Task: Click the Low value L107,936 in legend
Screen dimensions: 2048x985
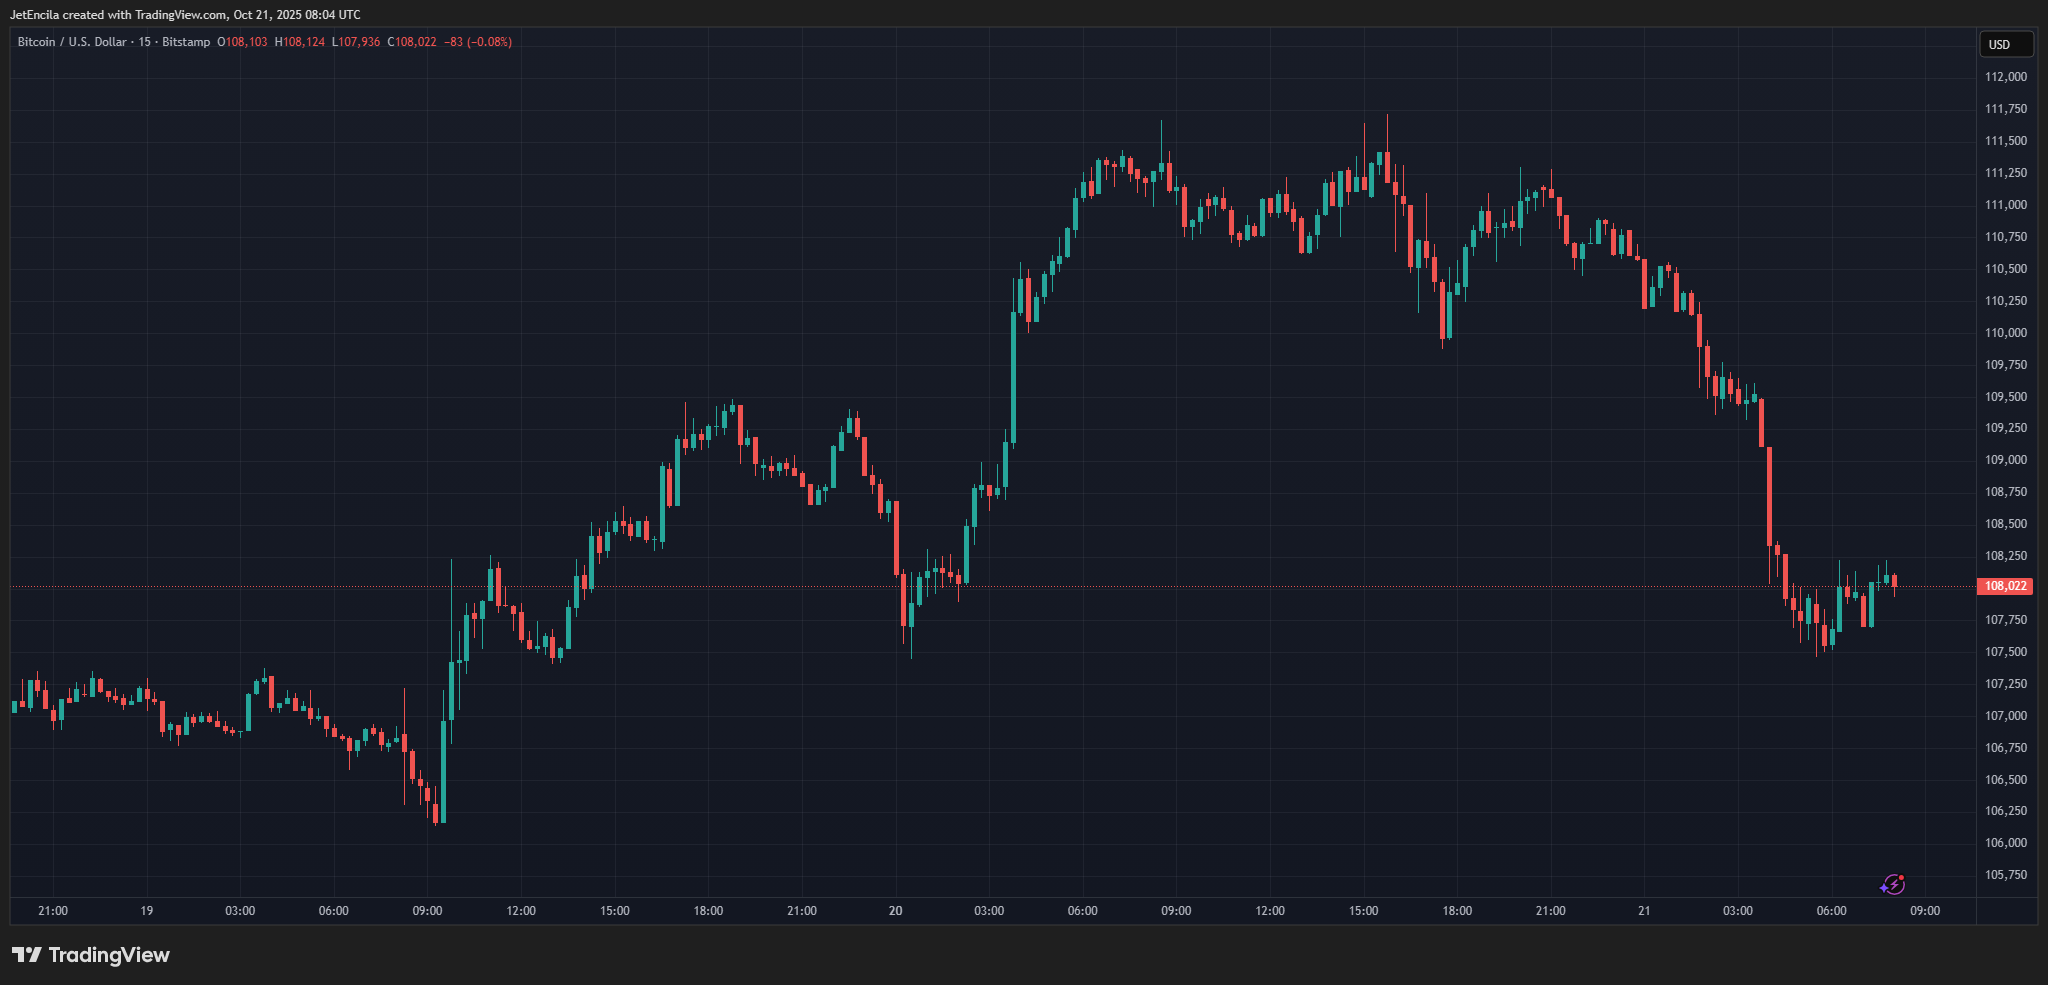Action: (x=356, y=42)
